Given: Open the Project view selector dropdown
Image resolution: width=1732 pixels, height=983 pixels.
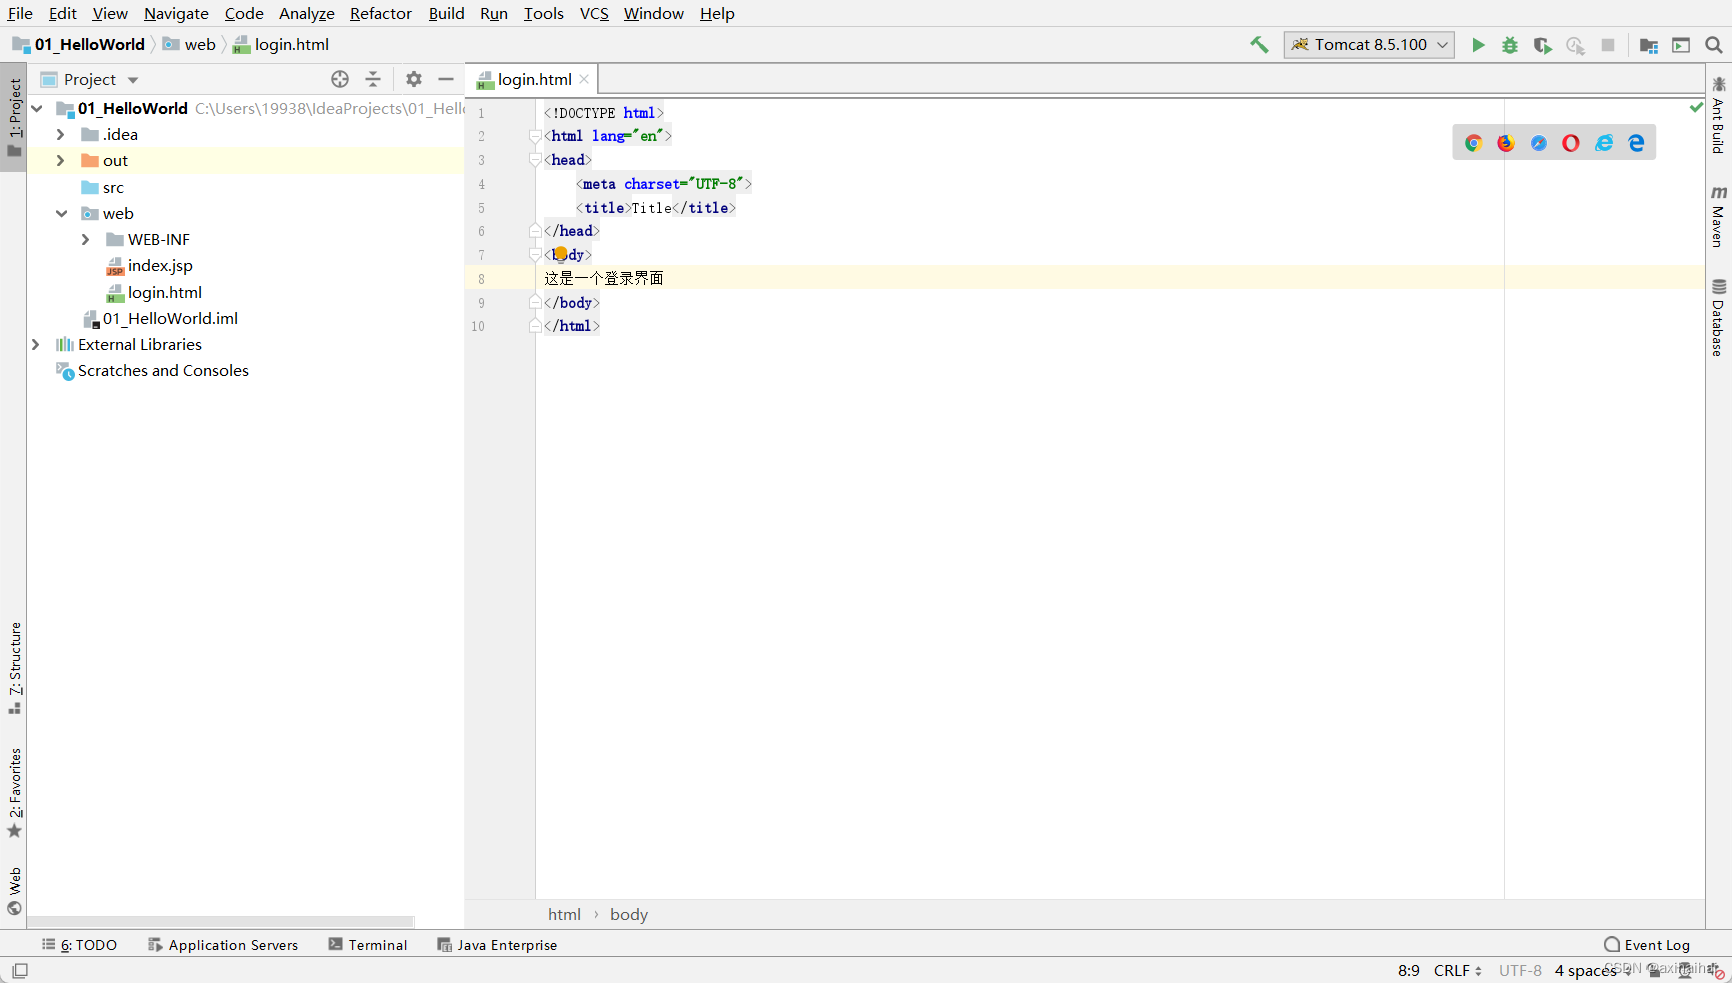Looking at the screenshot, I should coord(90,79).
